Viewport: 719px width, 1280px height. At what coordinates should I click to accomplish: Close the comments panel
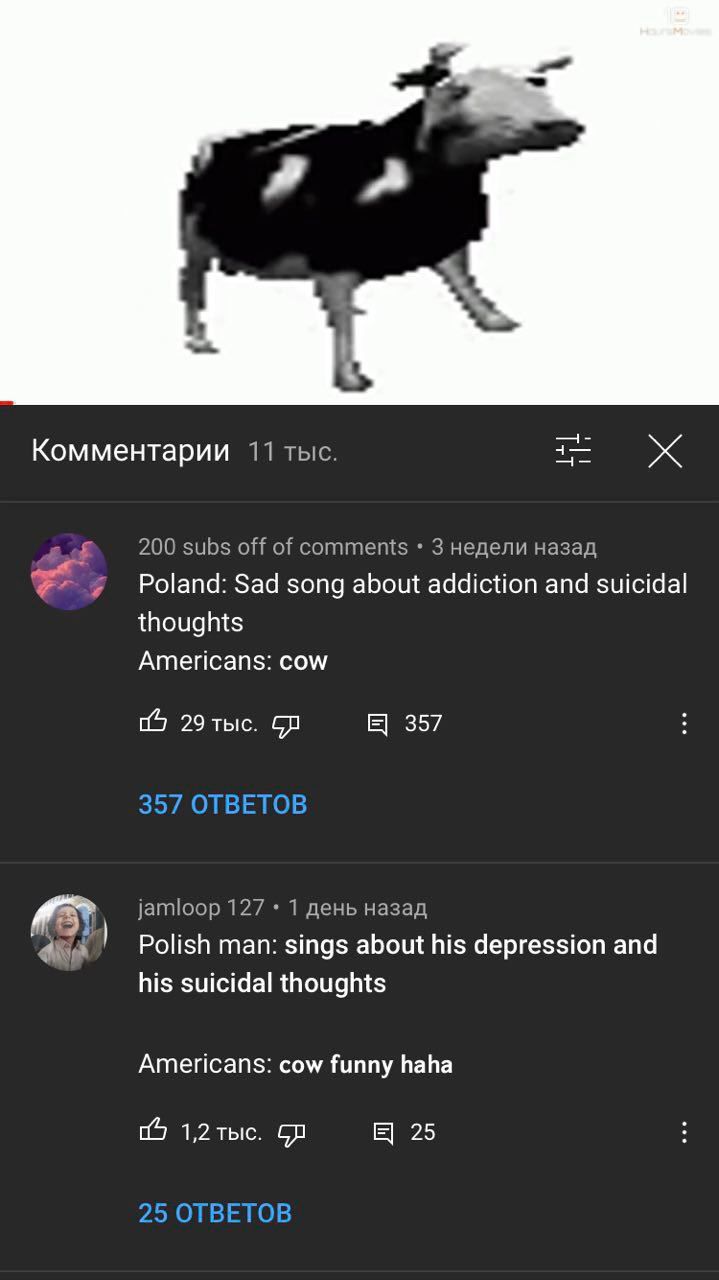[665, 451]
